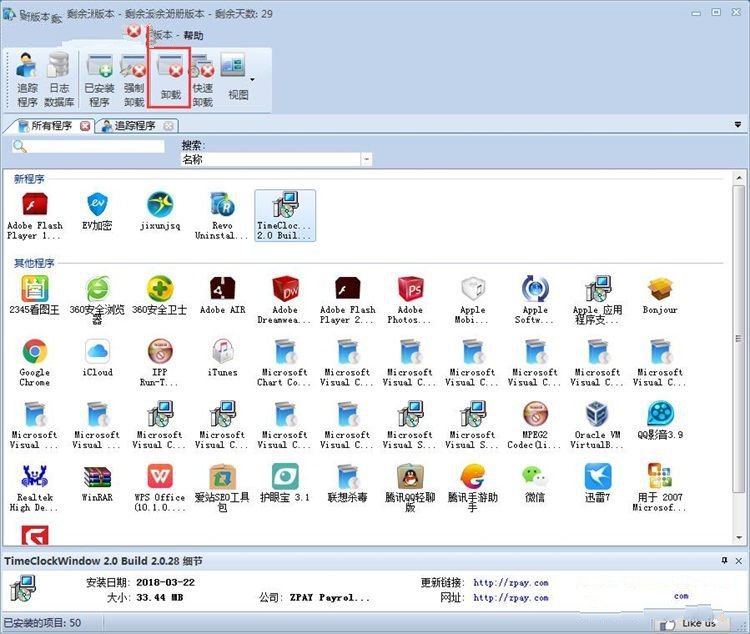This screenshot has height=634, width=750.
Task: Close the TimeClockWindow details panel
Action: pos(739,560)
